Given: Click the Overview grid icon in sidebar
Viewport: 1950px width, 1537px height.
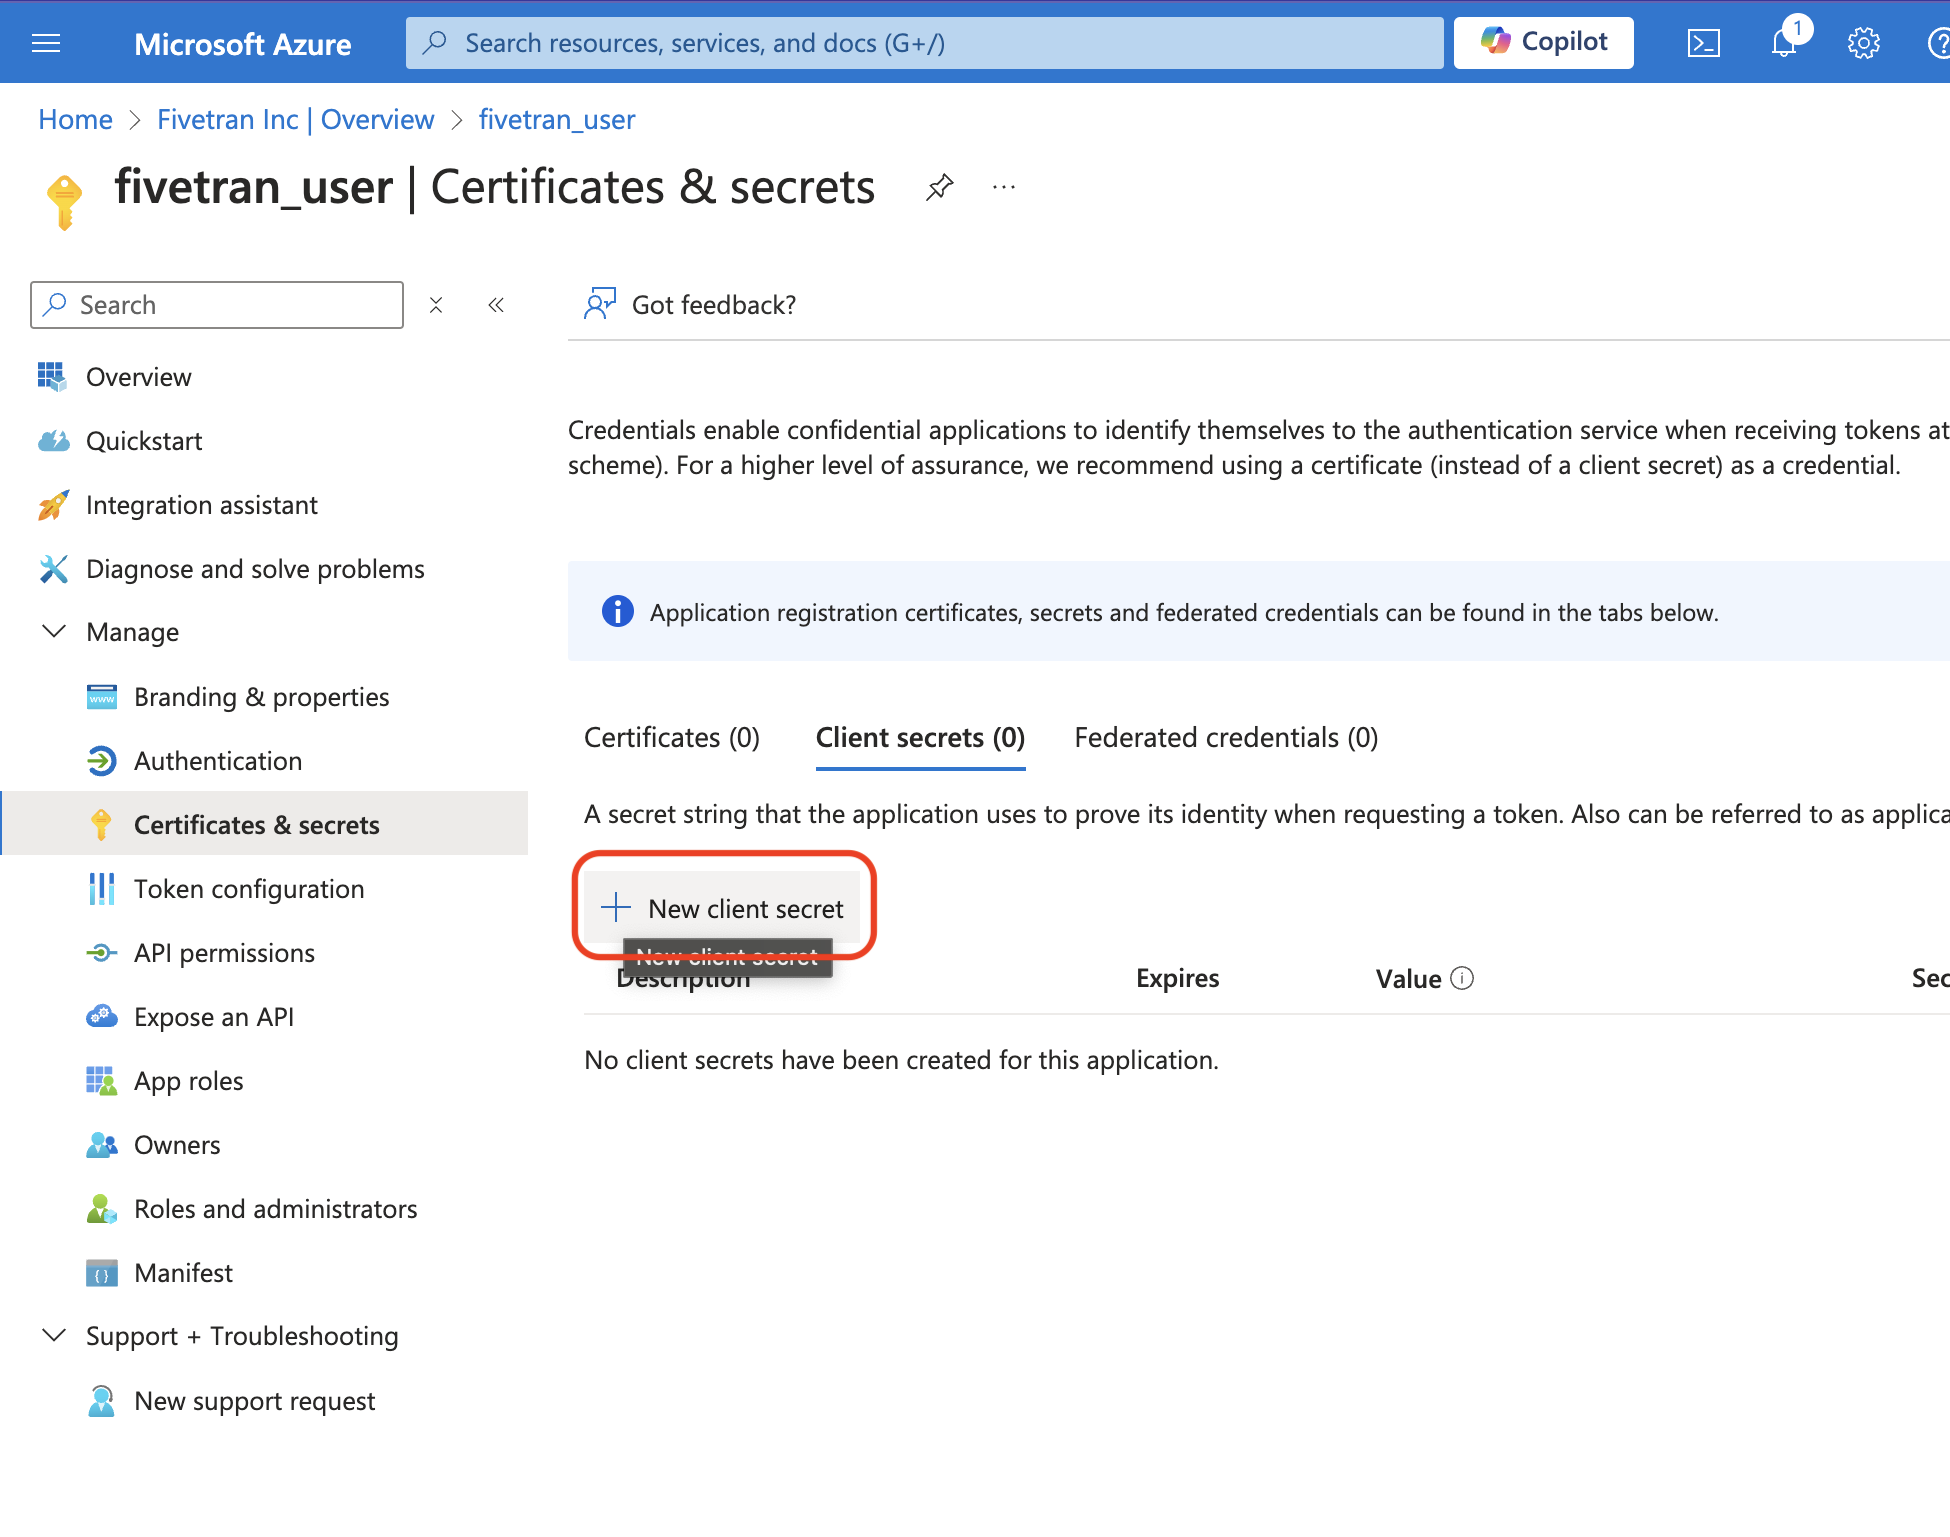Looking at the screenshot, I should [x=52, y=377].
